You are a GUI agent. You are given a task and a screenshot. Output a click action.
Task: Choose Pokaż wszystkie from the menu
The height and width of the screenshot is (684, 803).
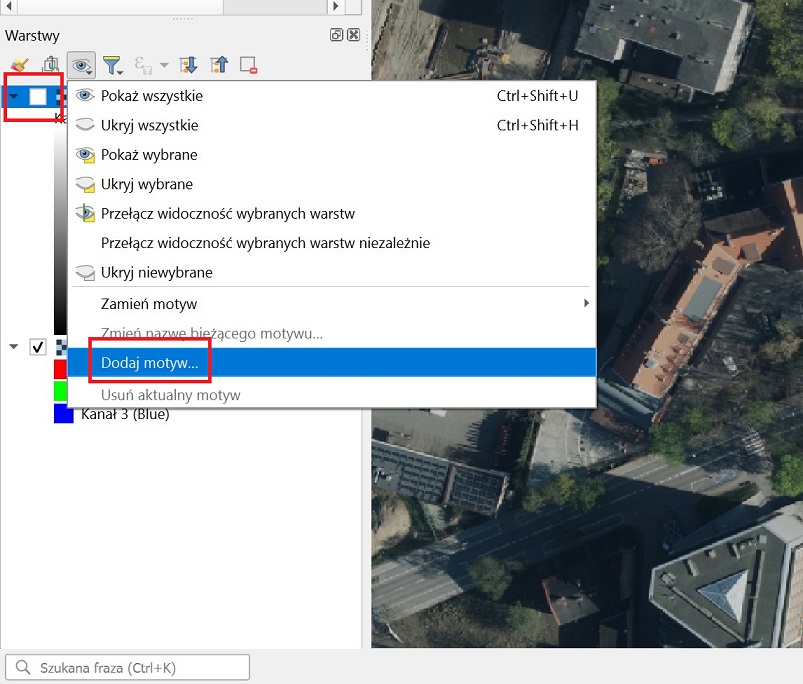click(x=332, y=96)
